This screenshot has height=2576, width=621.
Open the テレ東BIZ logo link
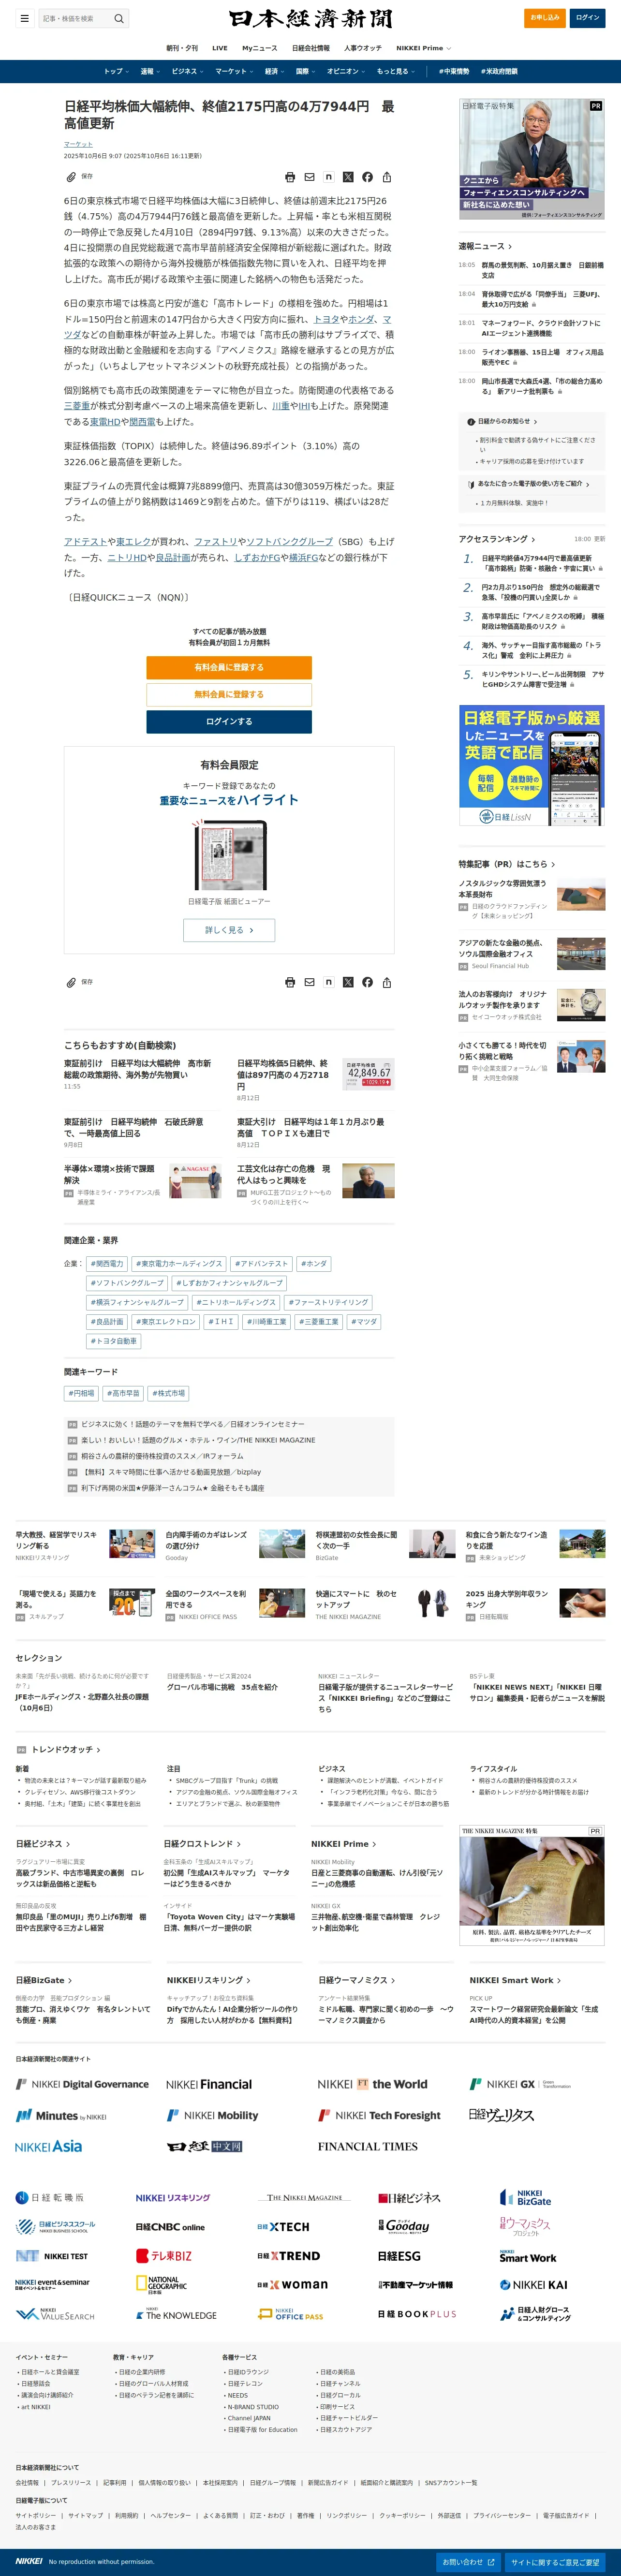pyautogui.click(x=164, y=2256)
